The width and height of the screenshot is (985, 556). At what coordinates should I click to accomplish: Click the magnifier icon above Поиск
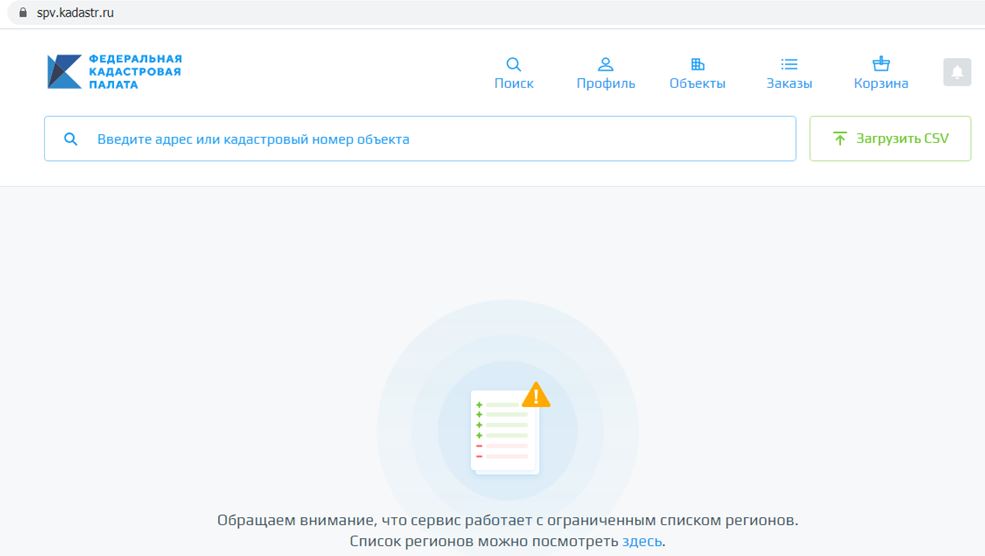coord(514,64)
